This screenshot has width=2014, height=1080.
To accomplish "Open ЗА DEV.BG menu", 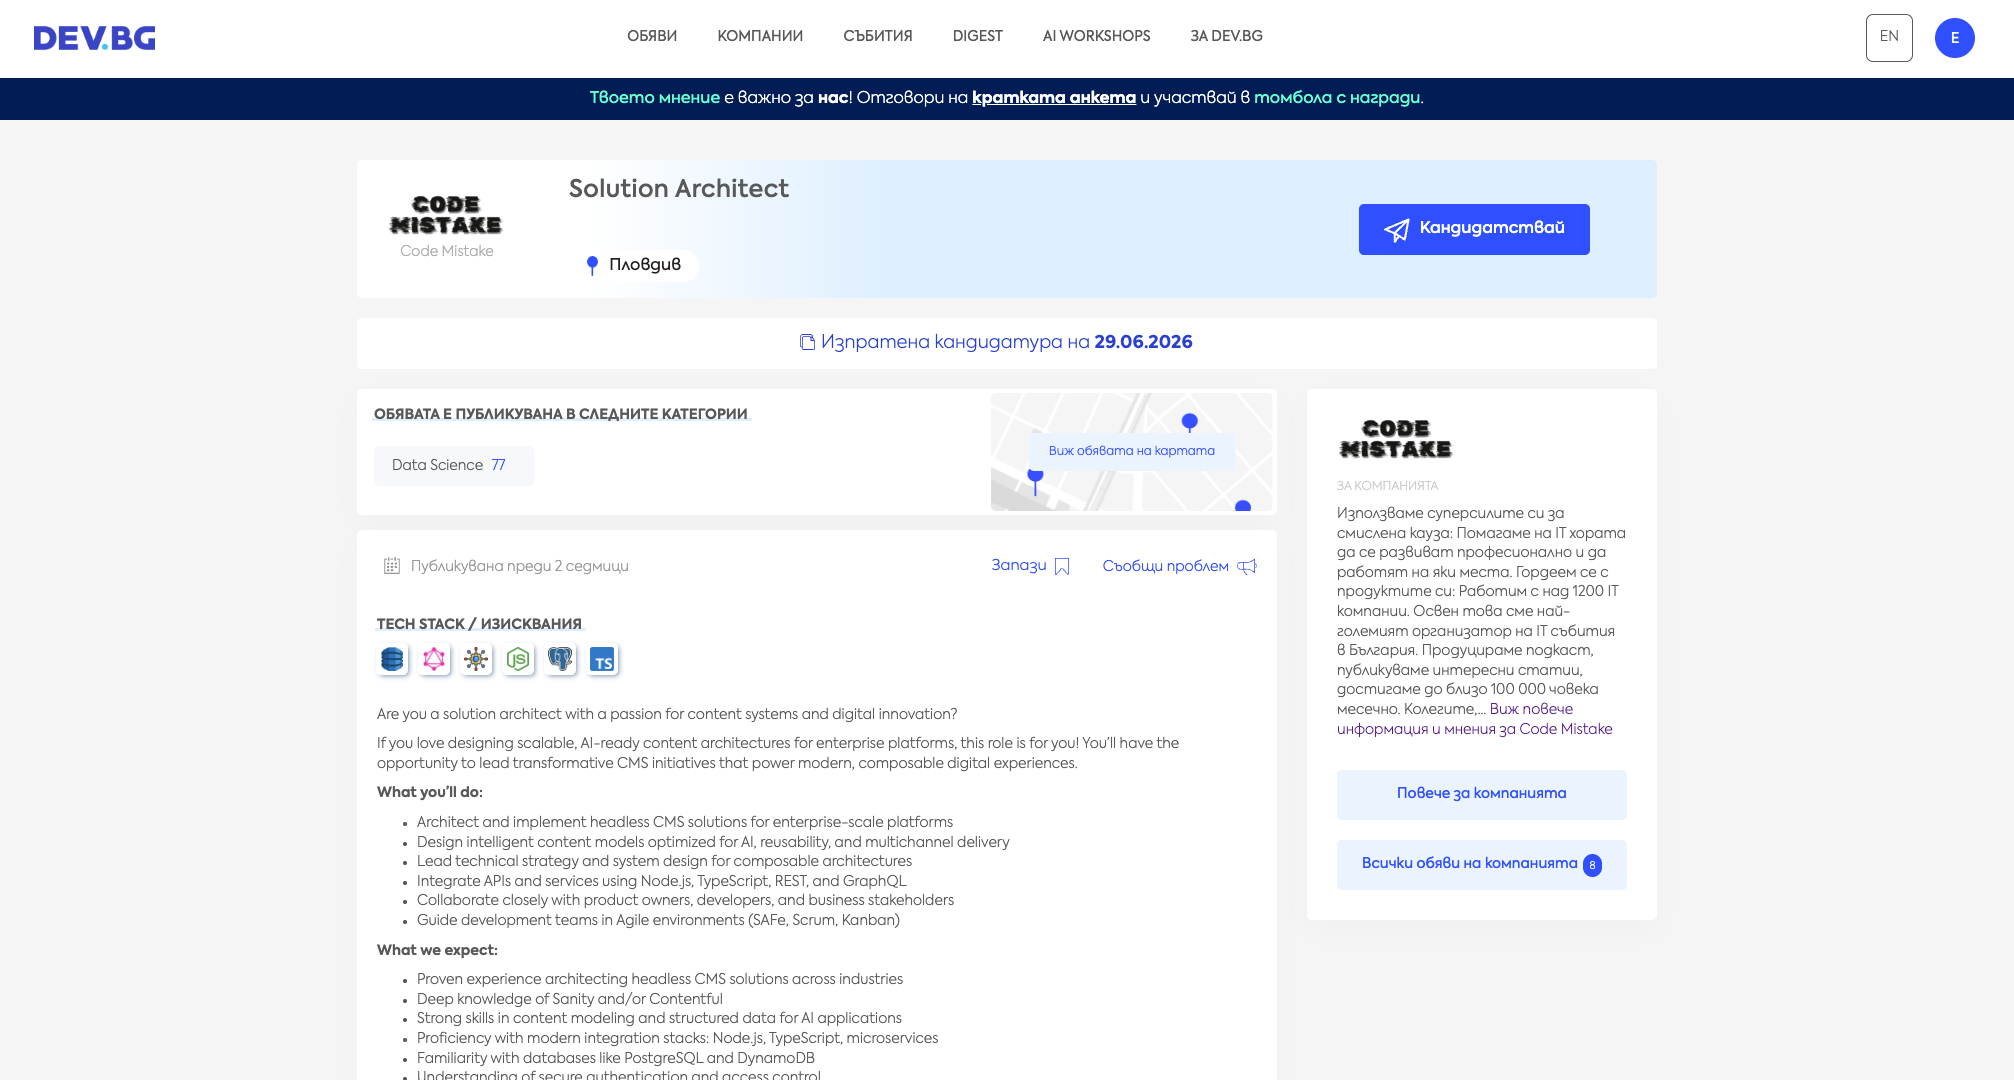I will pyautogui.click(x=1226, y=36).
